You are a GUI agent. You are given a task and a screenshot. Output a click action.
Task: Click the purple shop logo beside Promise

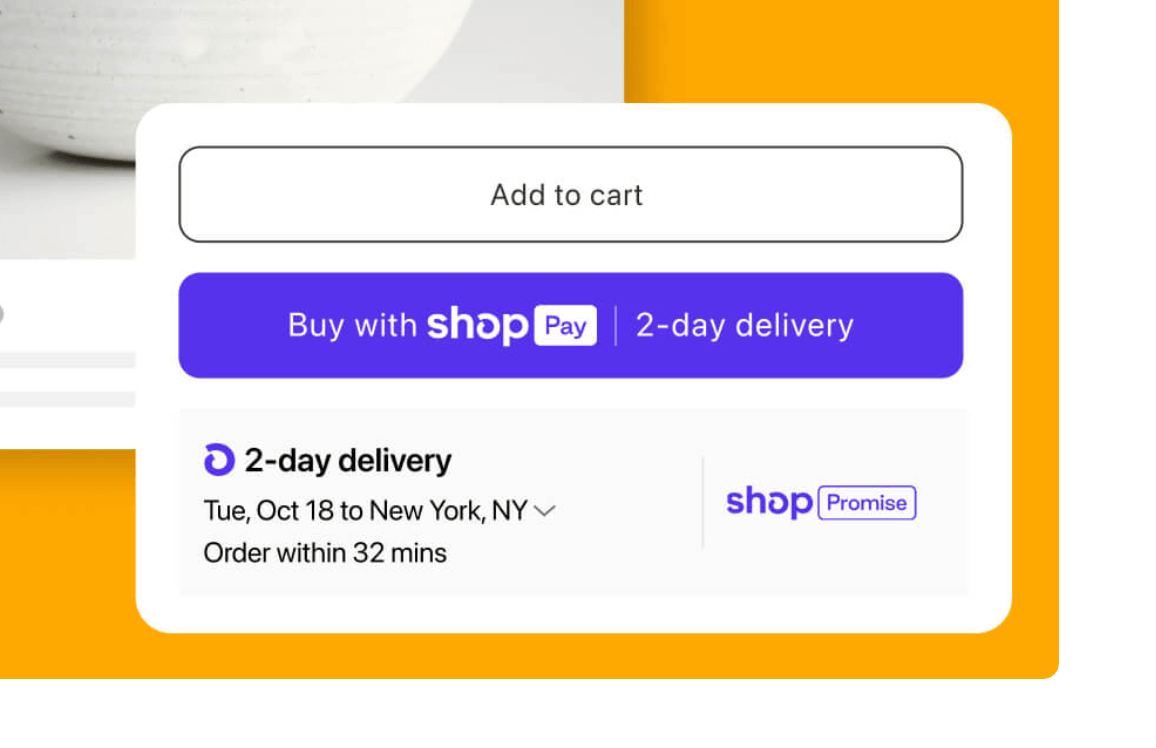click(x=768, y=502)
